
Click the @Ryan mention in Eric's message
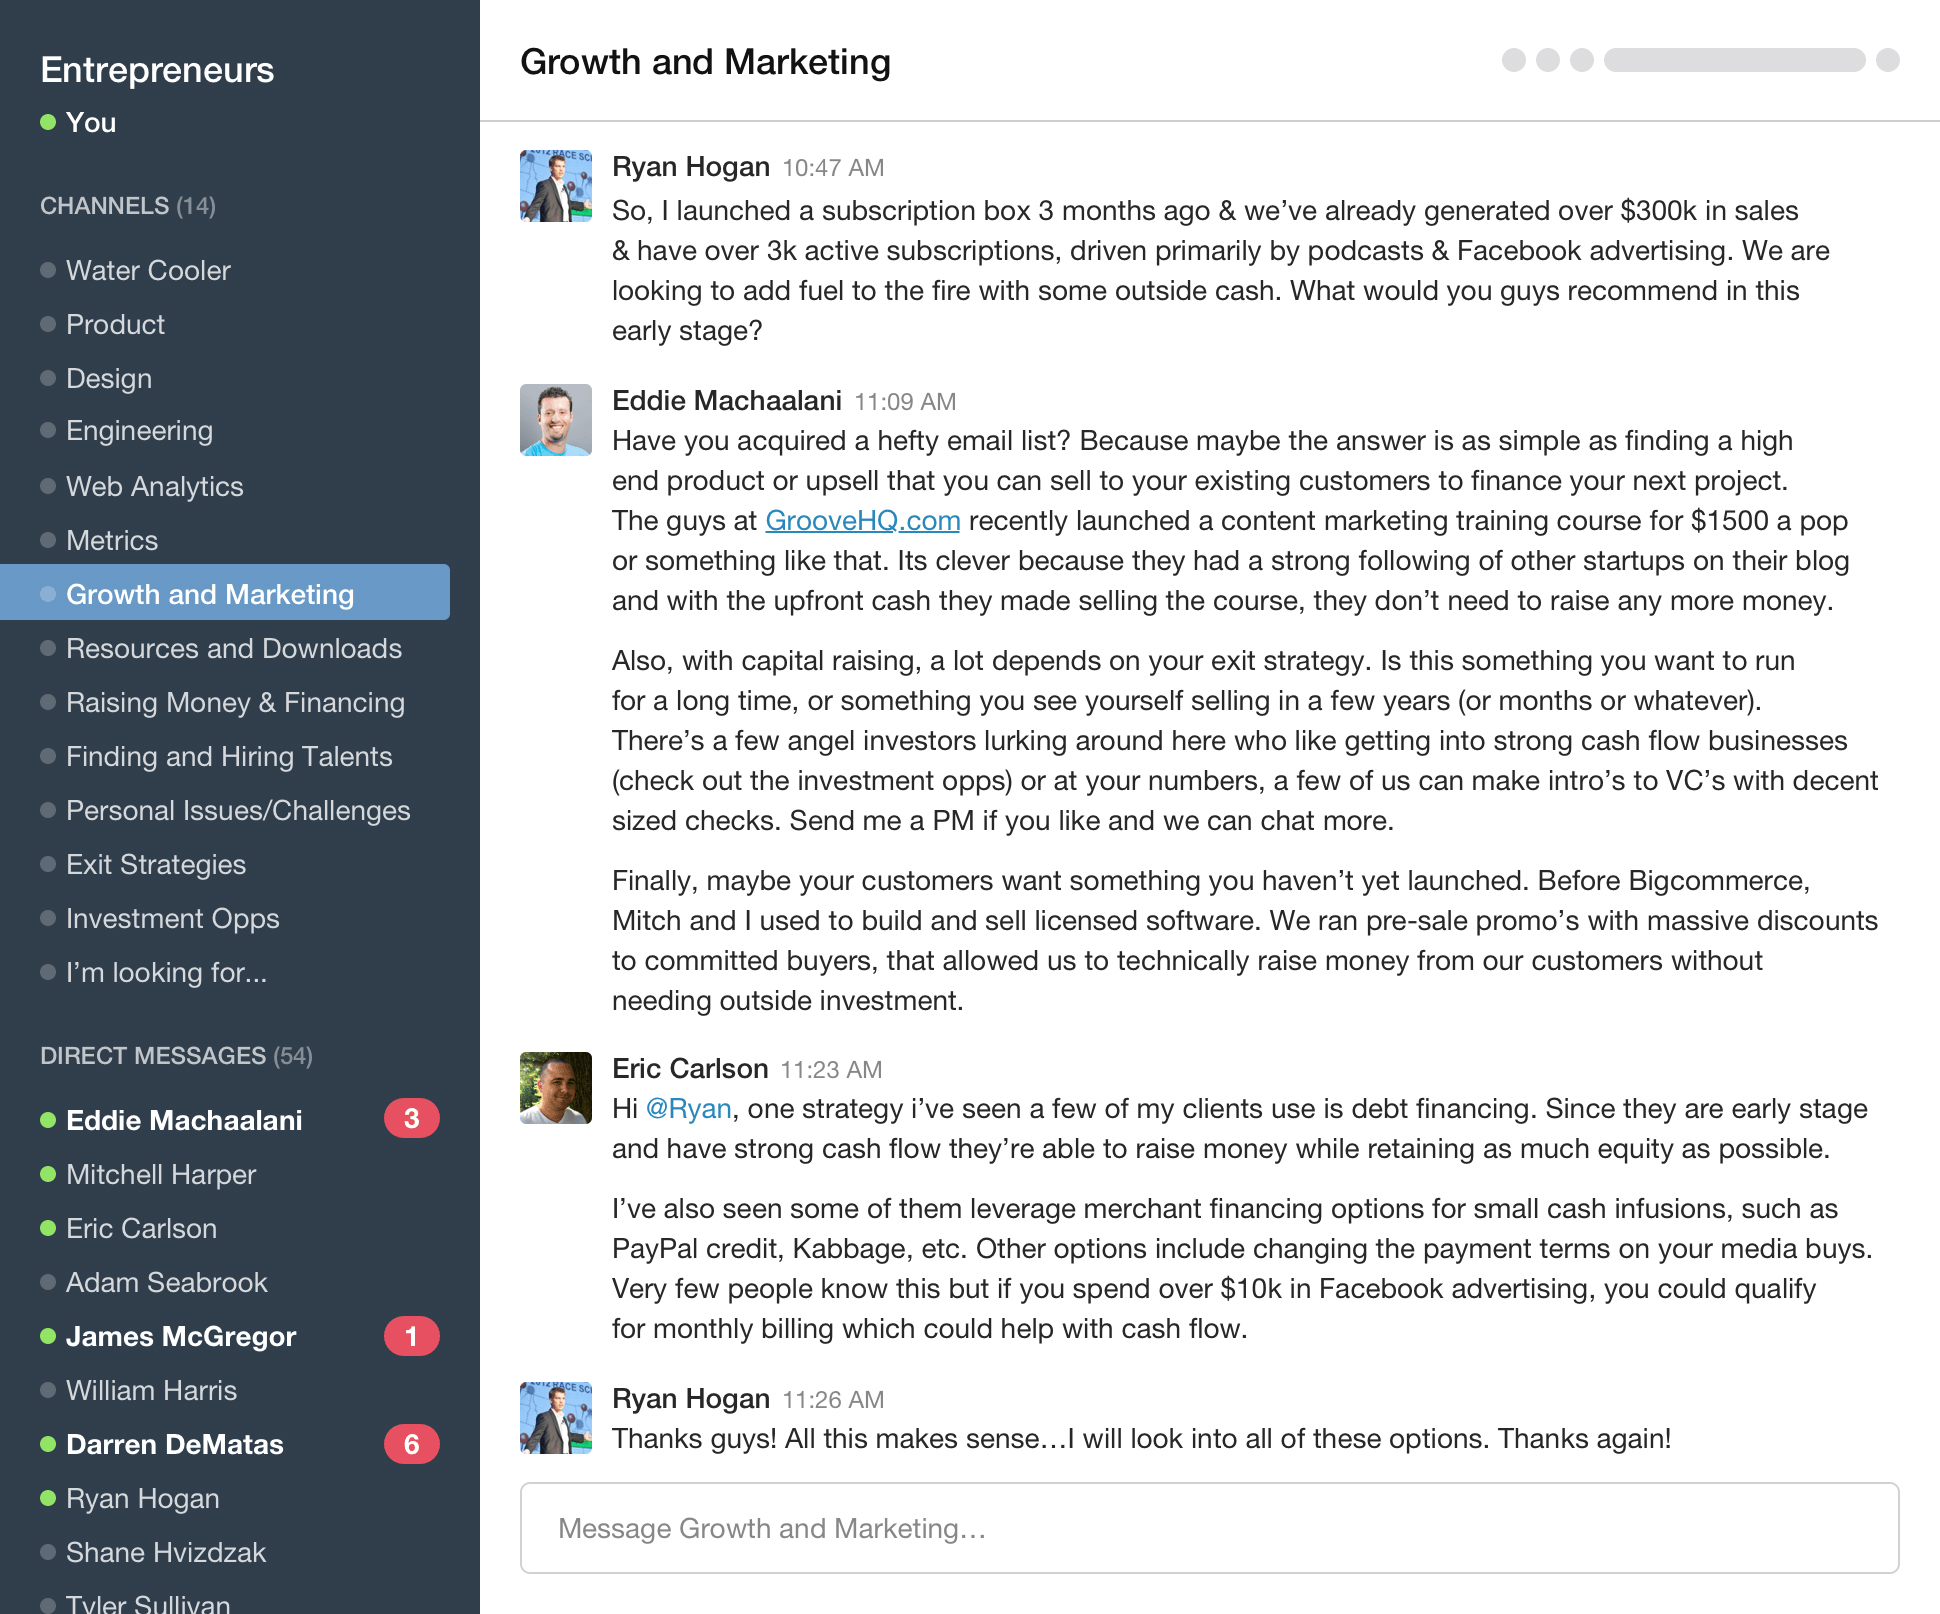(688, 1109)
